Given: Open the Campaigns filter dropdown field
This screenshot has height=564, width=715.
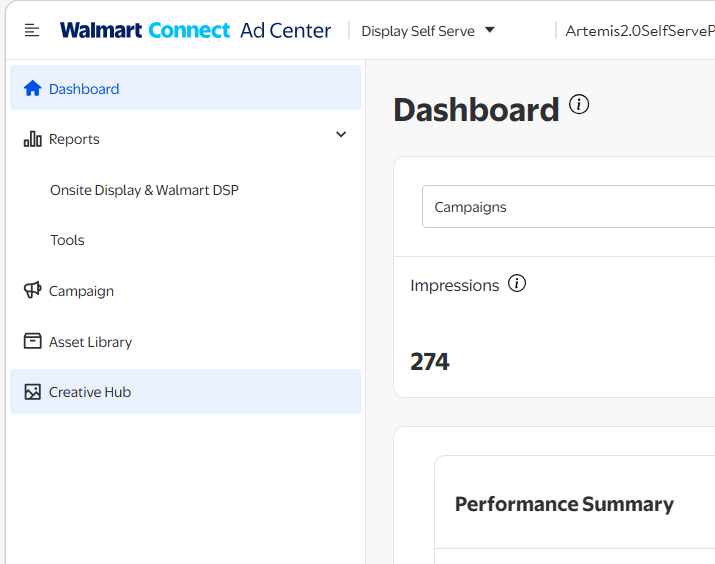Looking at the screenshot, I should (x=568, y=207).
